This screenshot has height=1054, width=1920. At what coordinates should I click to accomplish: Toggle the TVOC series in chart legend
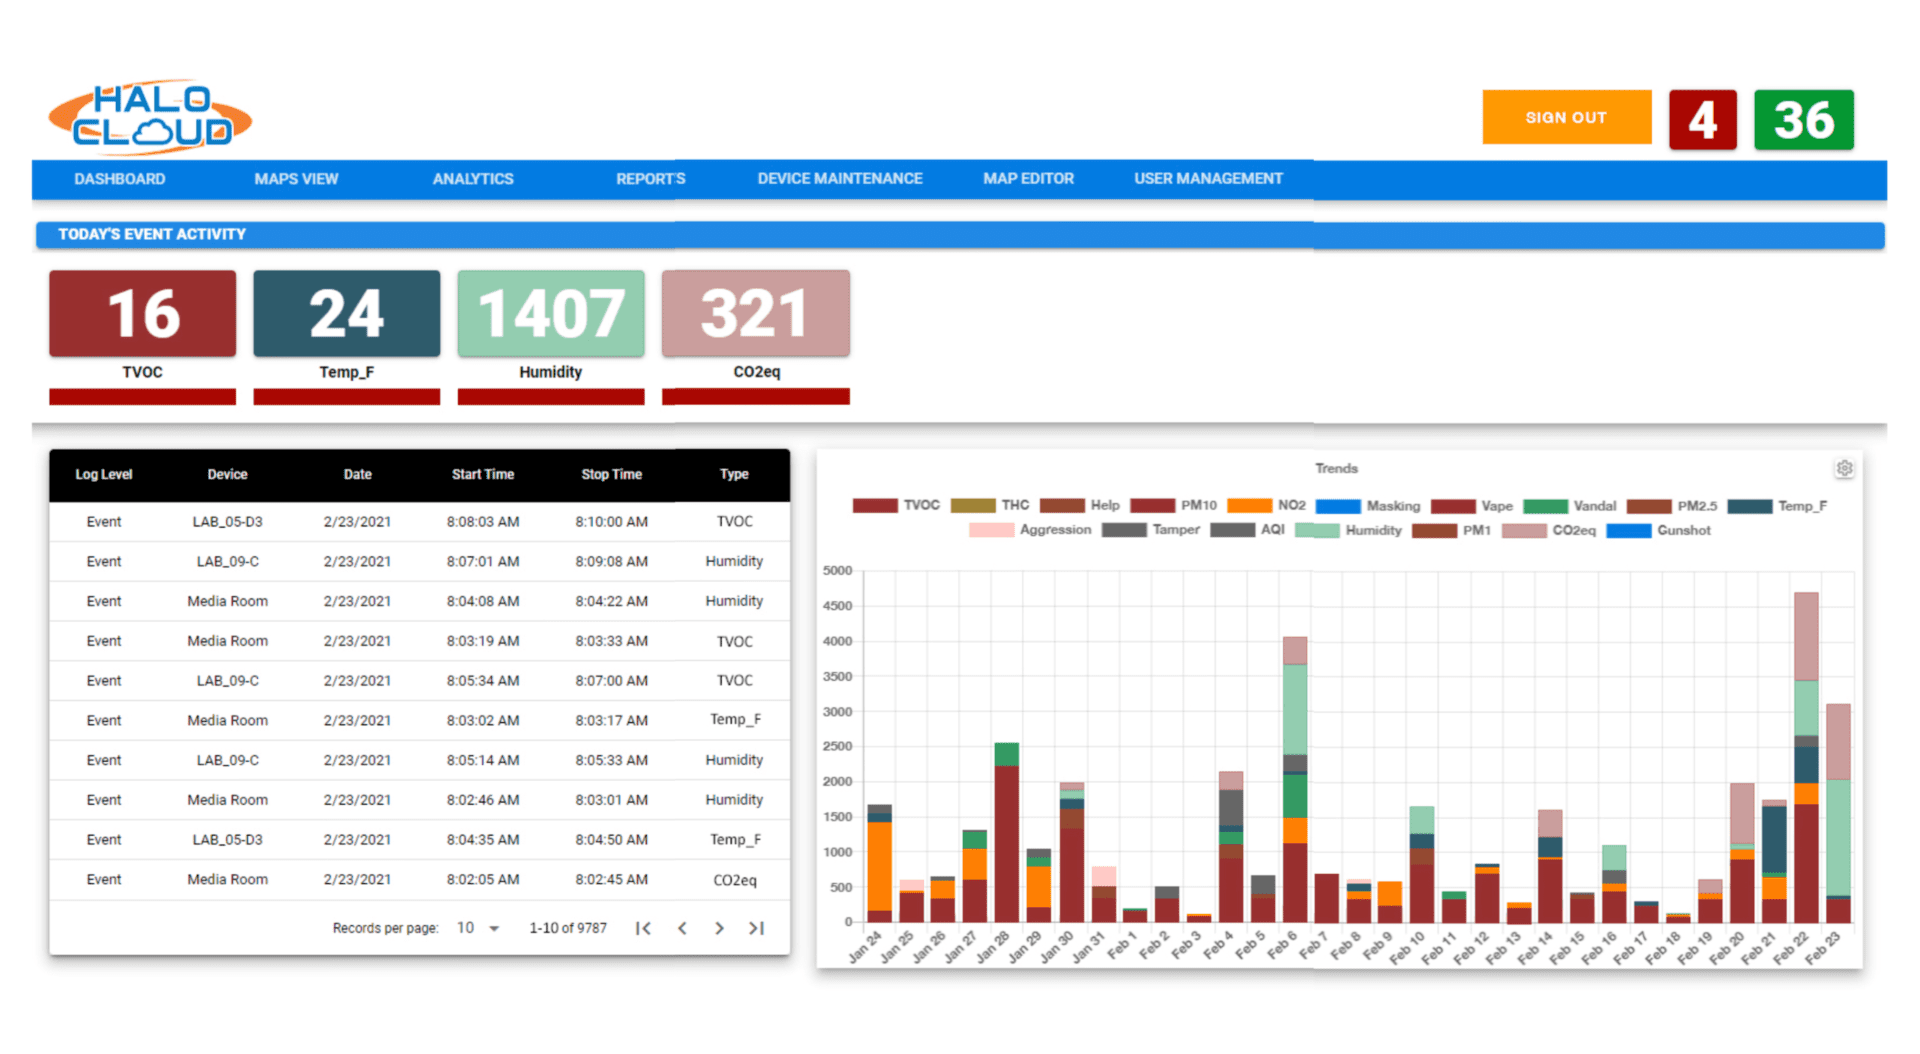[896, 506]
